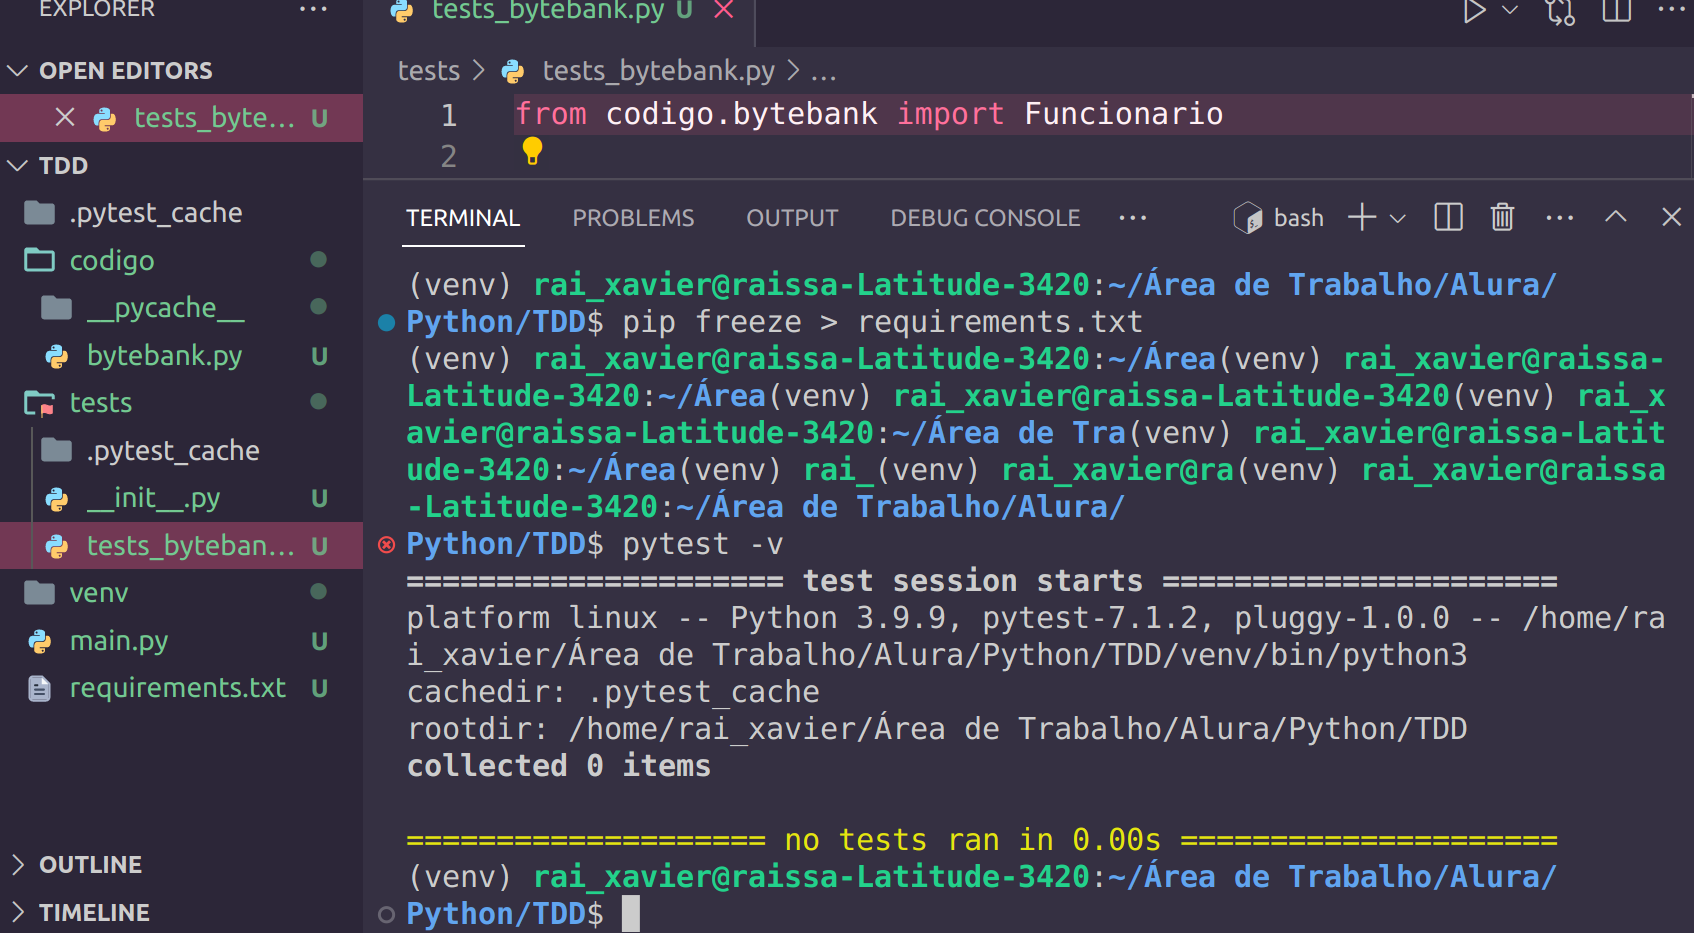Screen dimensions: 1694x933
Task: Open __init__.py file
Action: pyautogui.click(x=153, y=498)
